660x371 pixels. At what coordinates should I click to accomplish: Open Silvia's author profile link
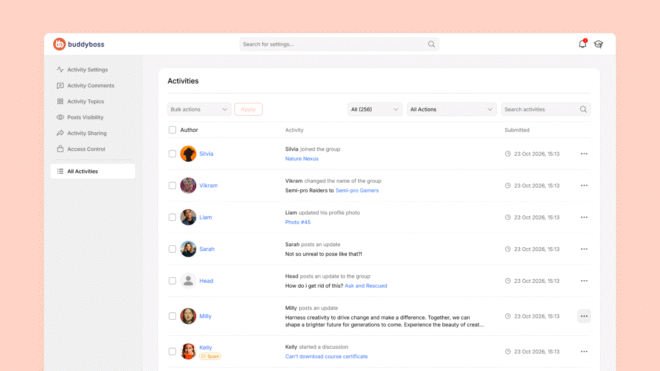pyautogui.click(x=206, y=154)
